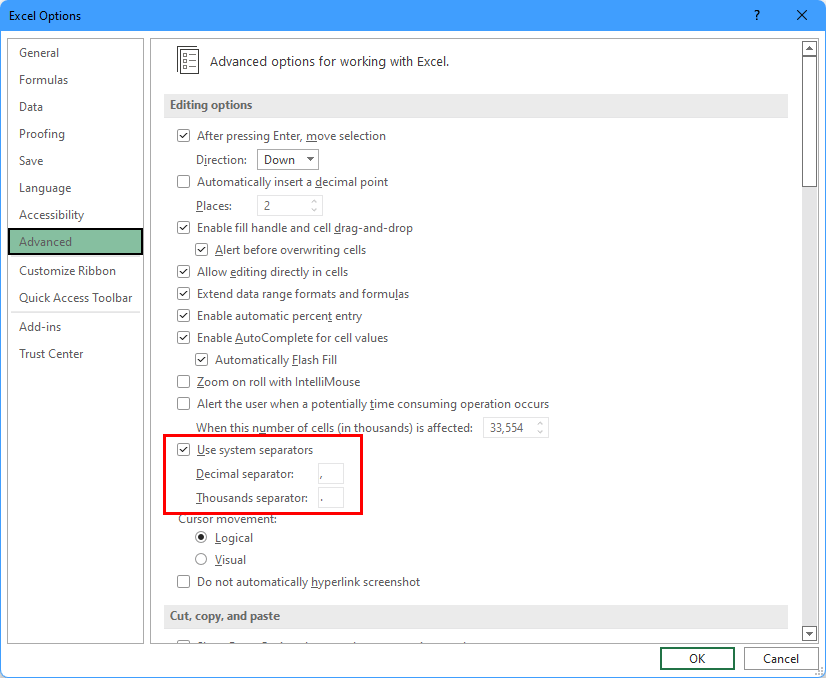
Task: Open the General options category
Action: tap(75, 53)
